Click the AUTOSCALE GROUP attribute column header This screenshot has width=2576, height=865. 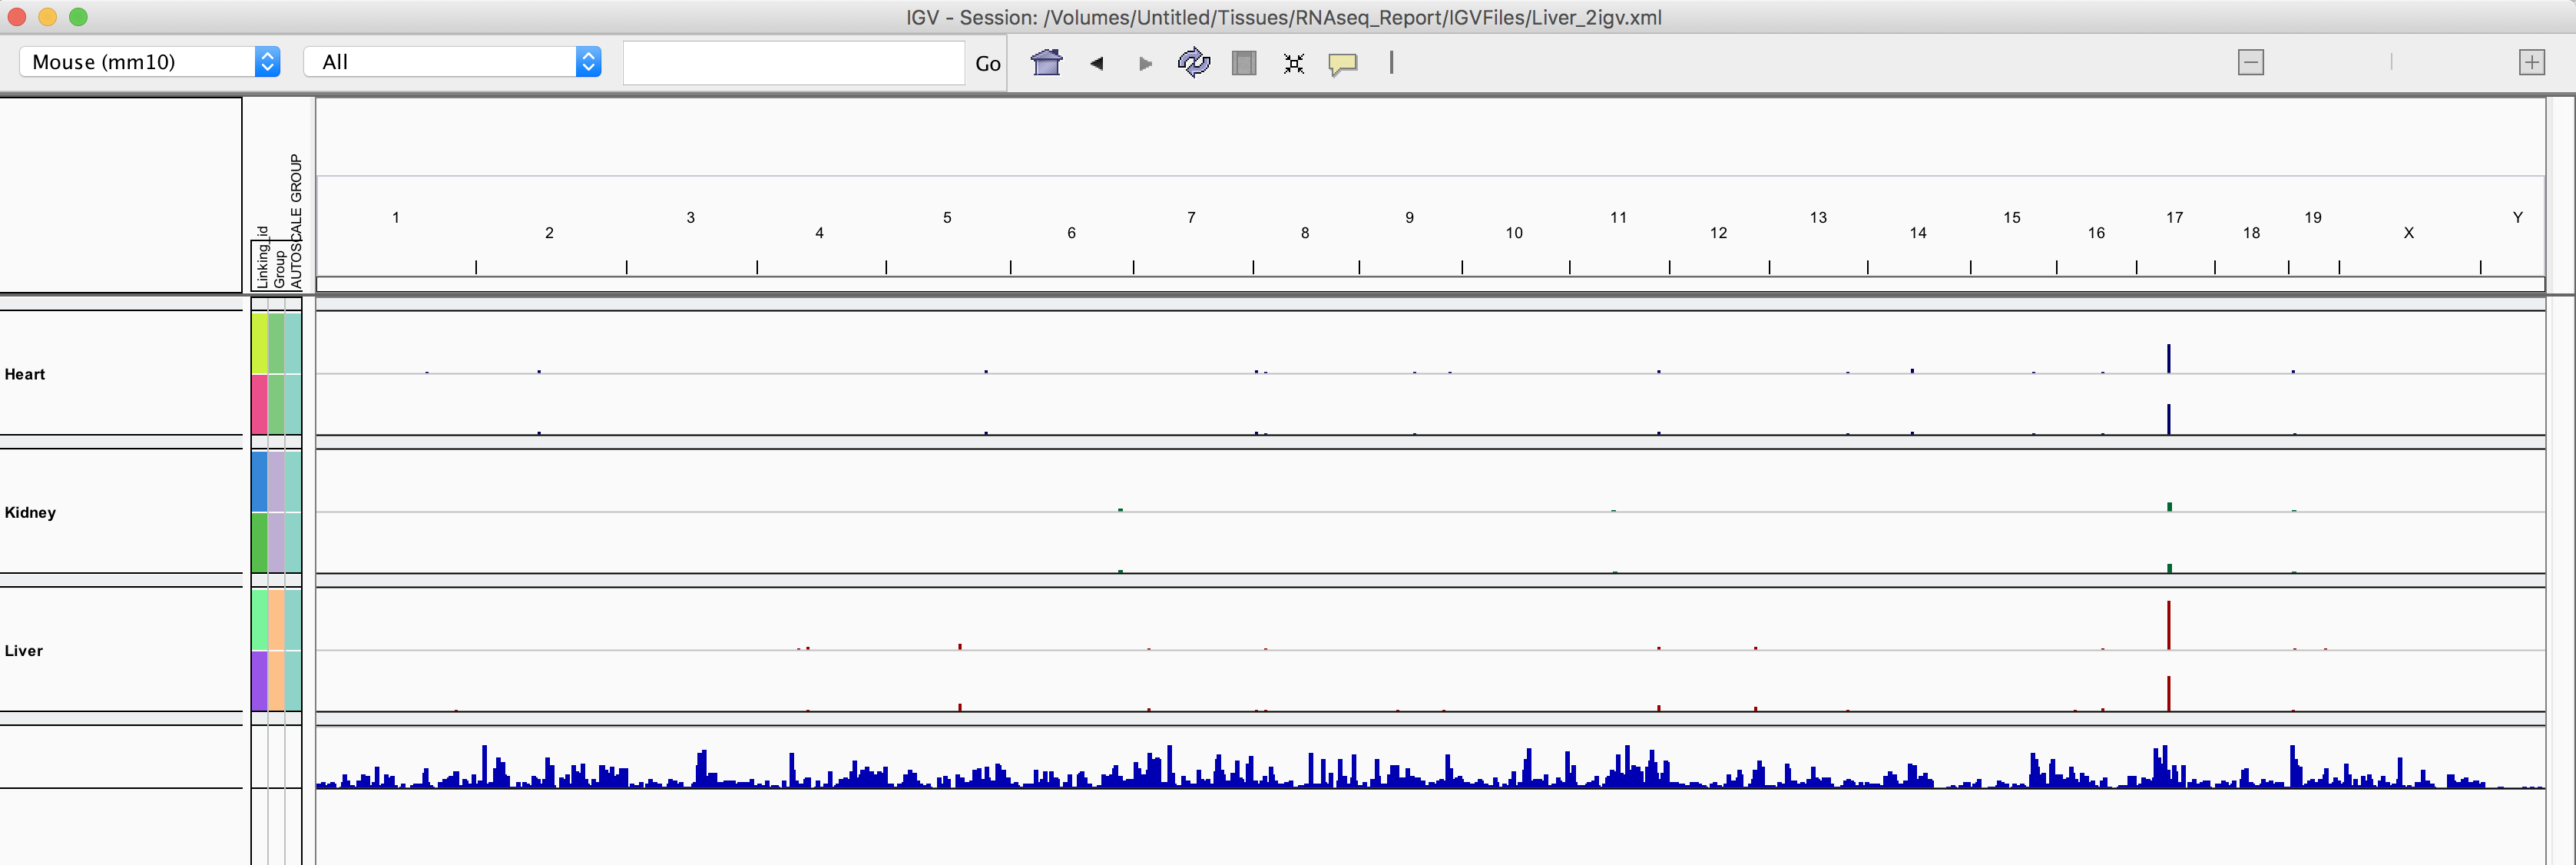[295, 221]
